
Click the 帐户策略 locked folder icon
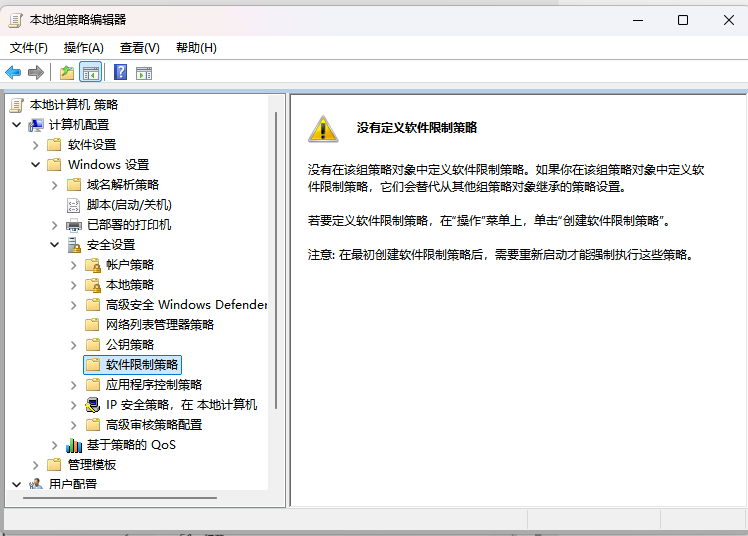pyautogui.click(x=93, y=265)
